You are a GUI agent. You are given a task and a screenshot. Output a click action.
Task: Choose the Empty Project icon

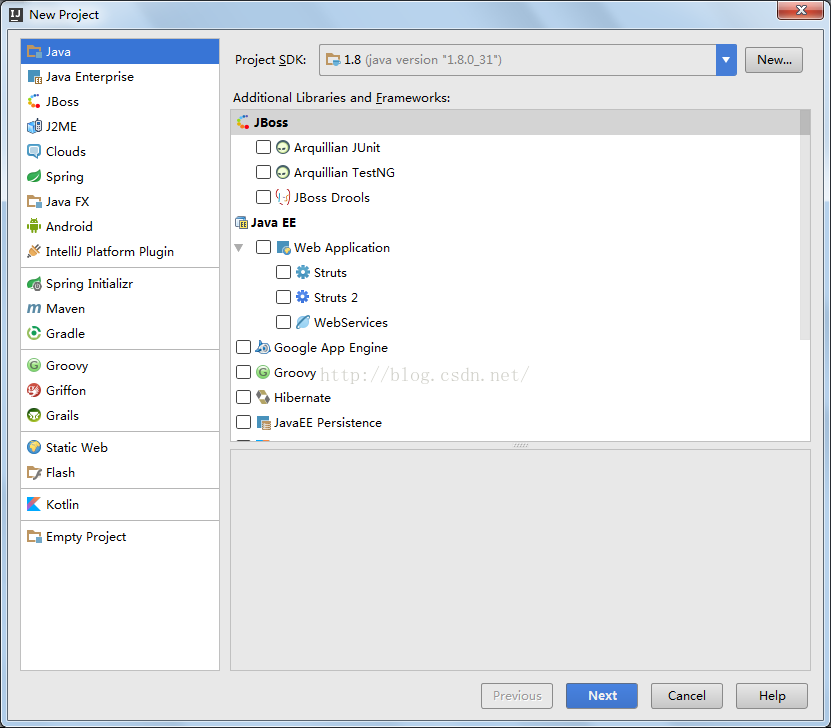(x=34, y=536)
